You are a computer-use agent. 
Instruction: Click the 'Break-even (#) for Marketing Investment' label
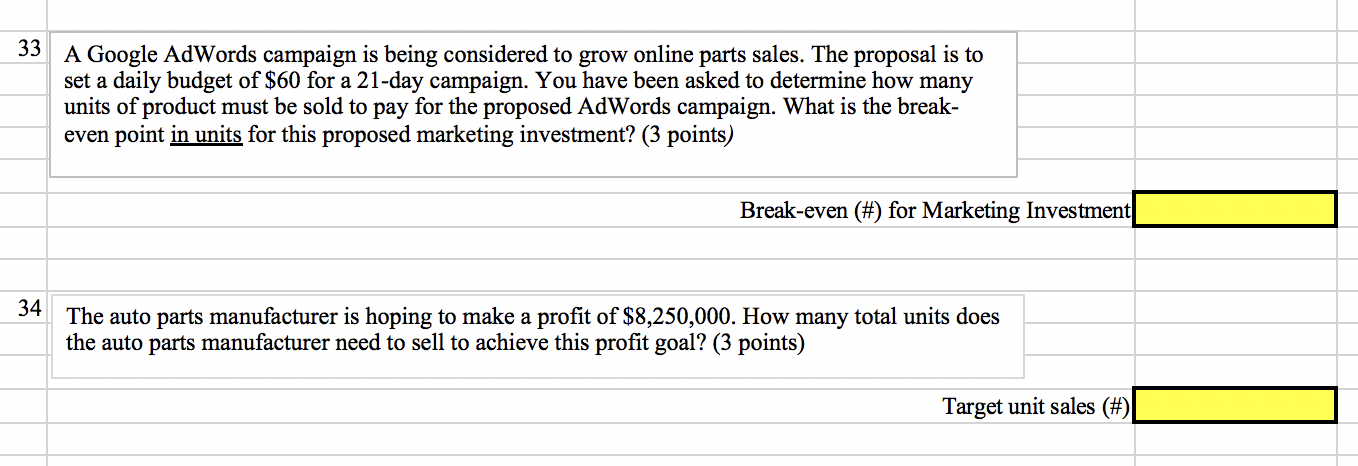coord(936,210)
